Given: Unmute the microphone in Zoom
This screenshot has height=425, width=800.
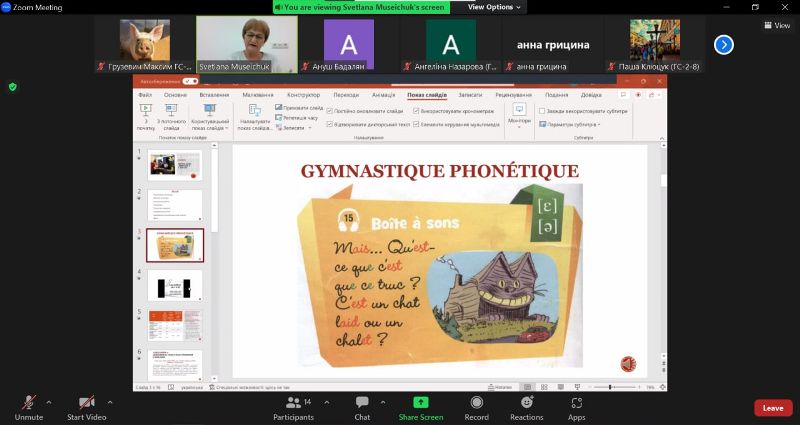Looking at the screenshot, I should (29, 407).
